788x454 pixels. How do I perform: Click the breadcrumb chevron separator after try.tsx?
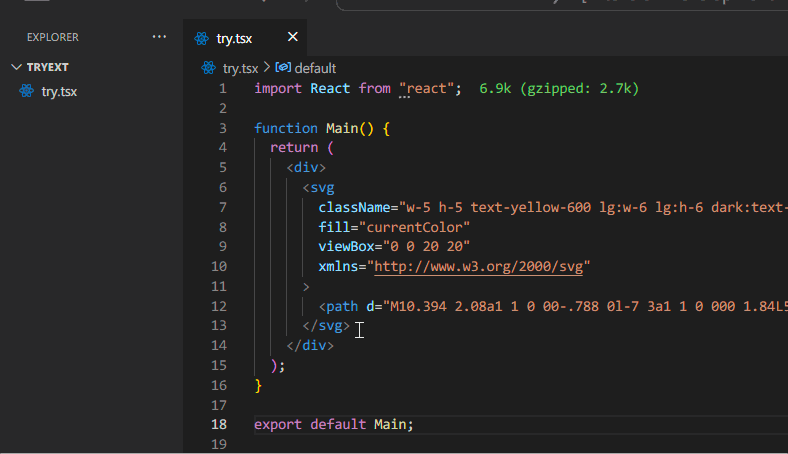point(267,68)
